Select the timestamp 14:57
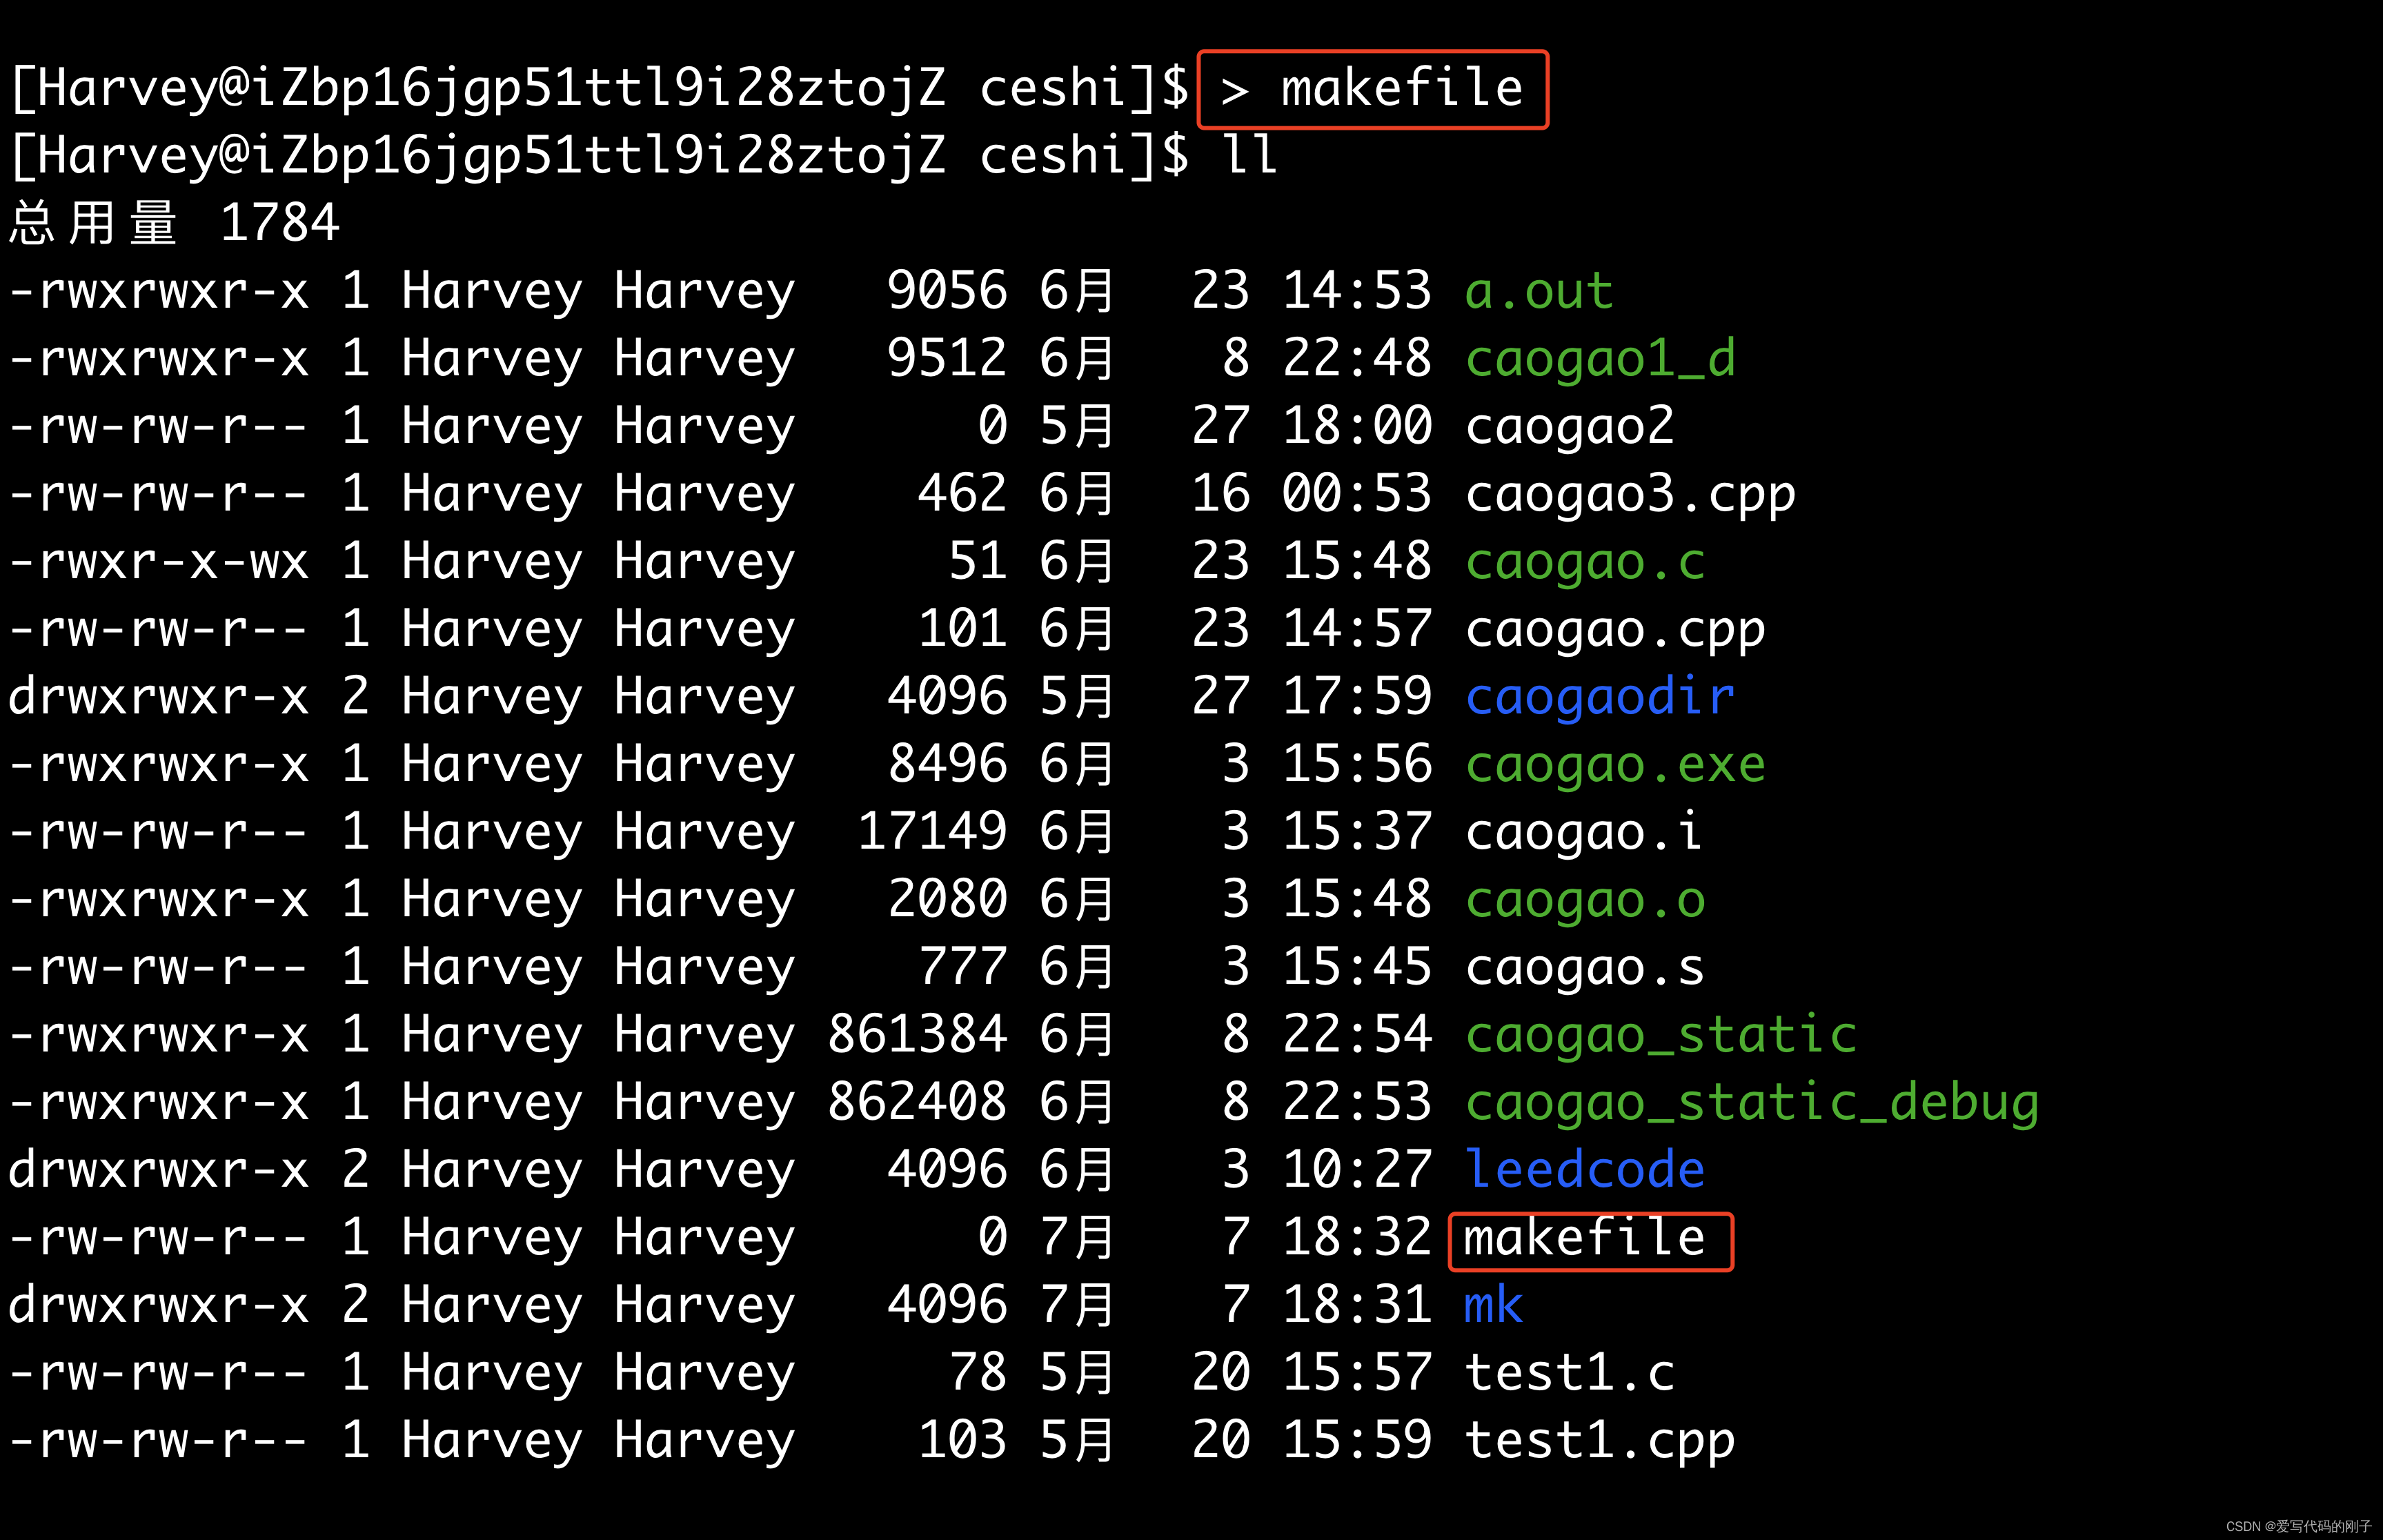This screenshot has width=2383, height=1540. point(1357,629)
